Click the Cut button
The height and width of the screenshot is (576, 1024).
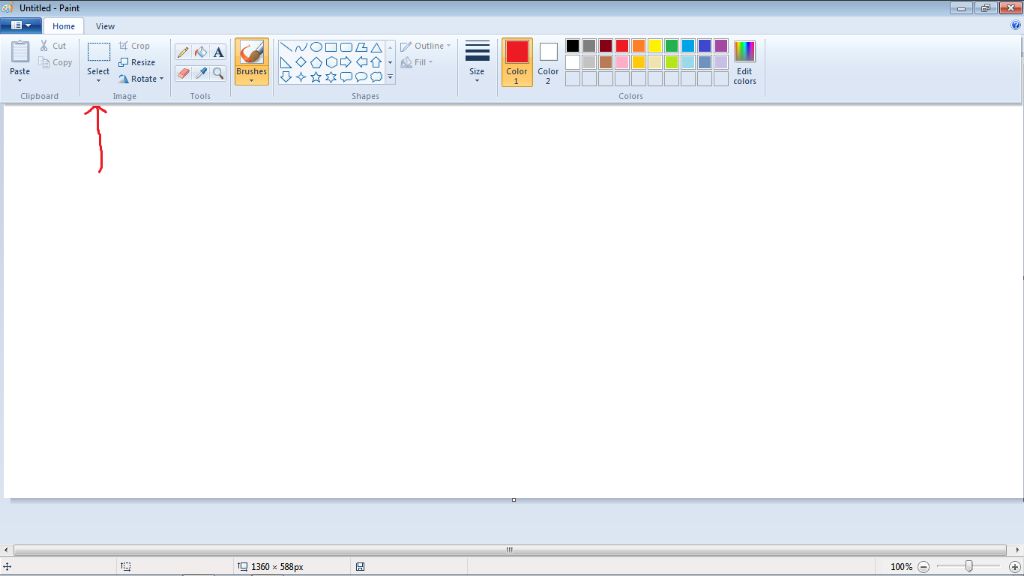tap(53, 46)
